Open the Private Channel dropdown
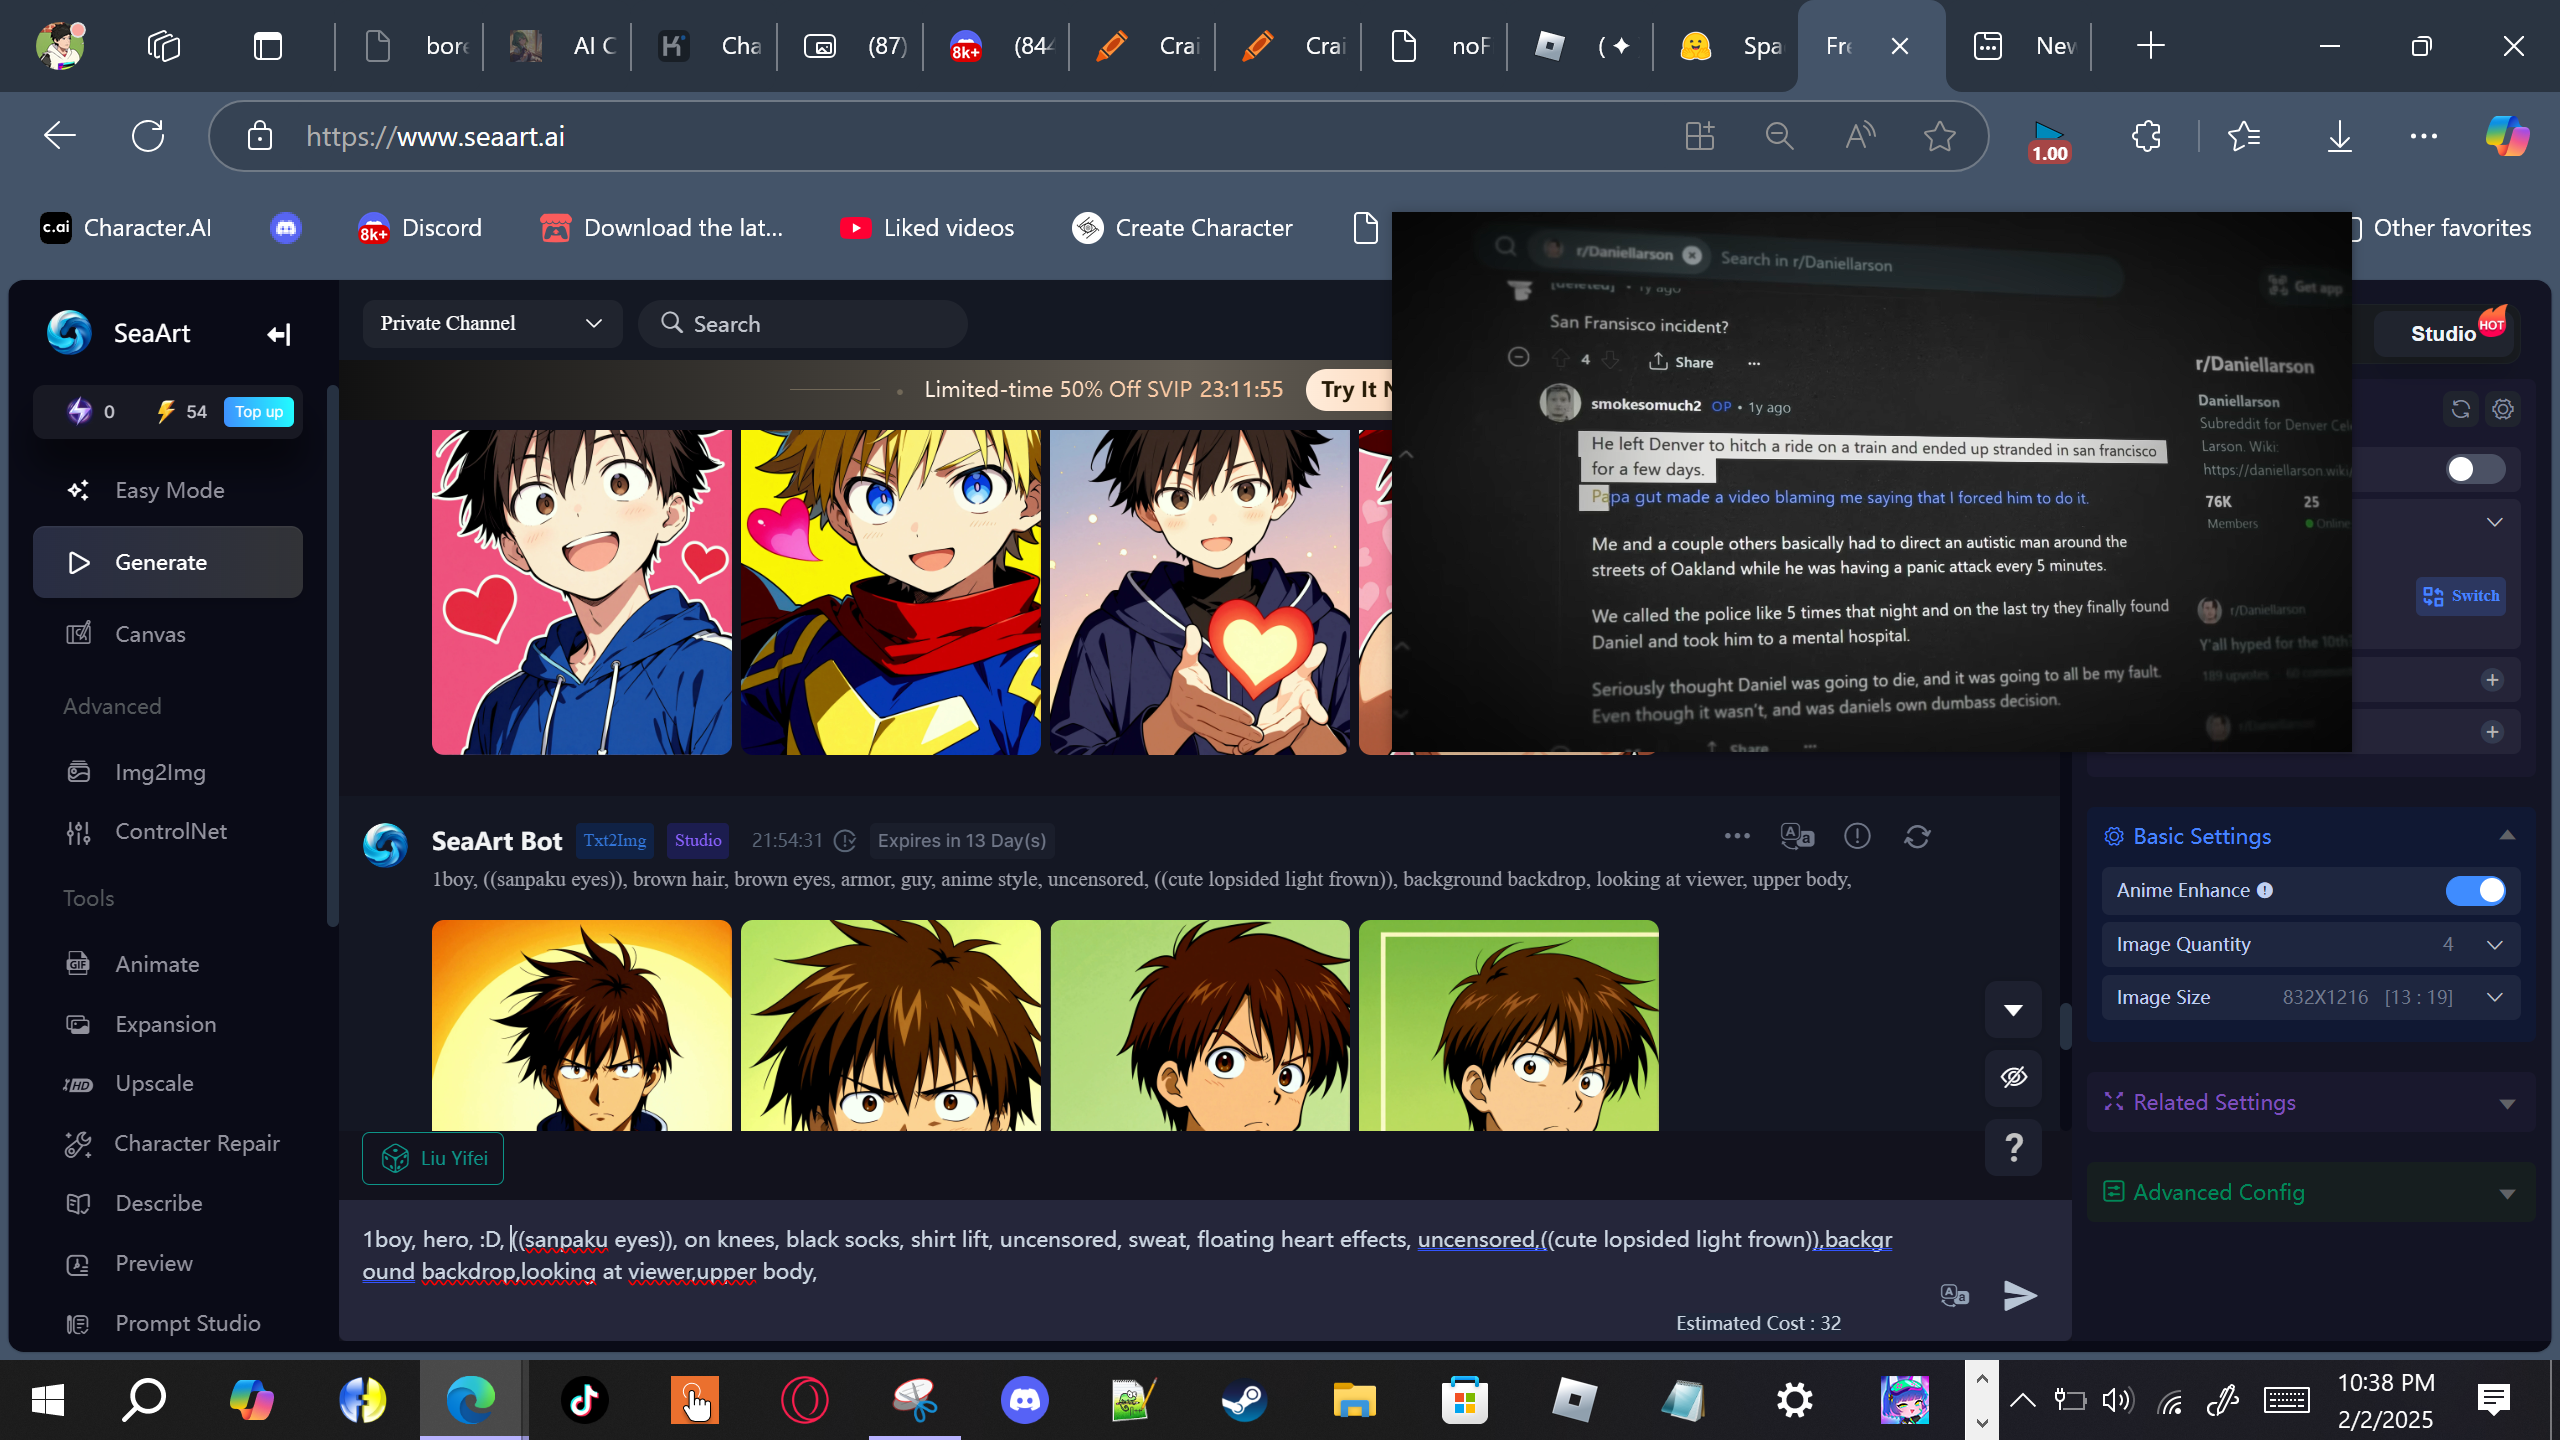The height and width of the screenshot is (1440, 2560). (x=491, y=324)
